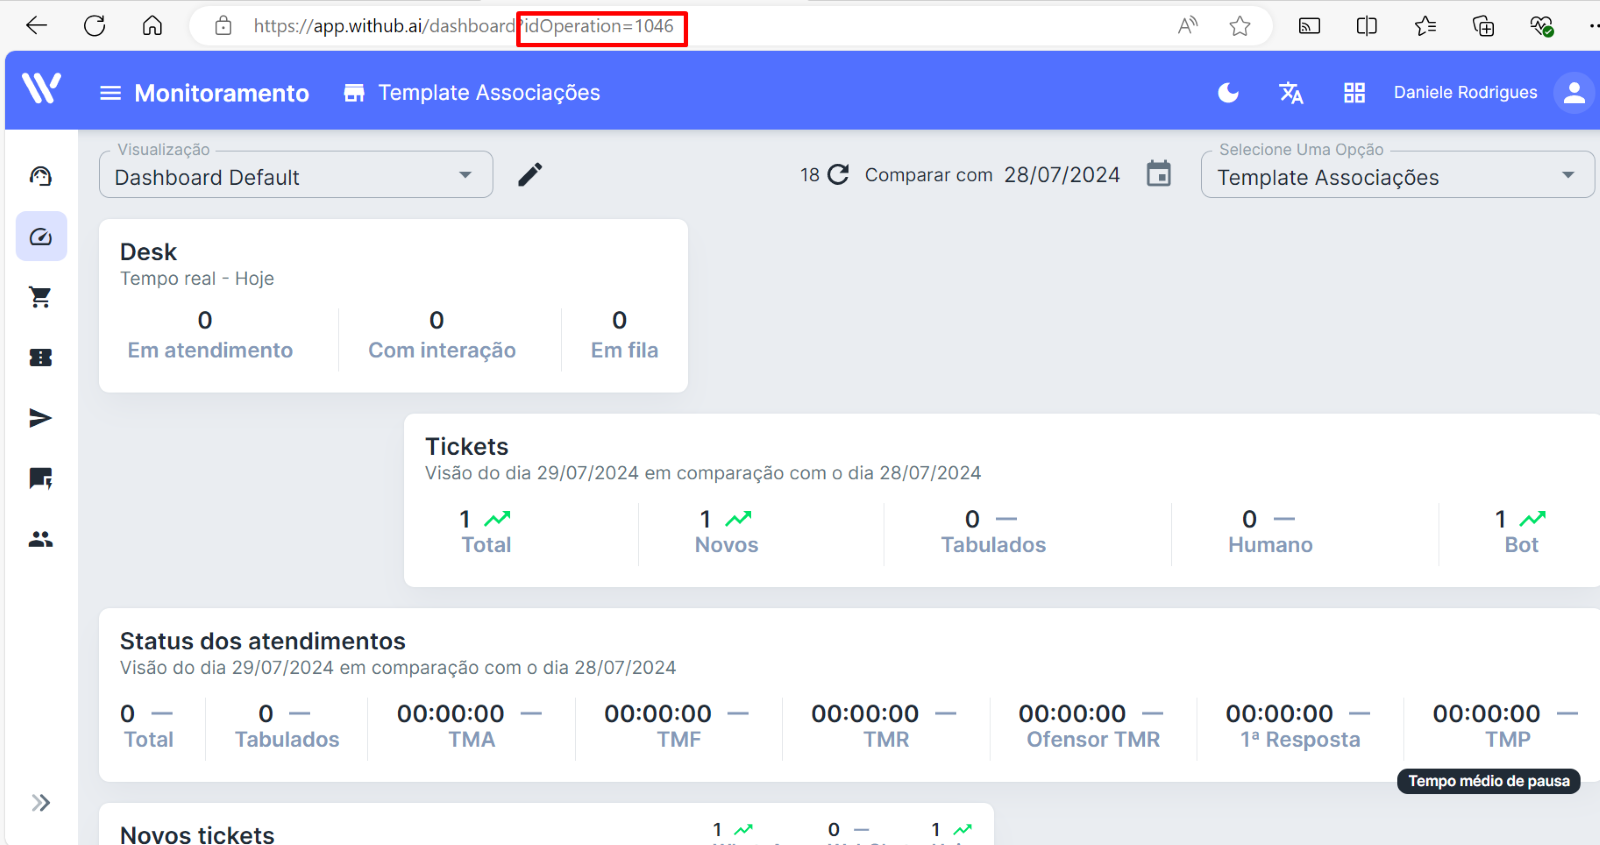Screen dimensions: 1600x845
Task: Expand the sidebar with double chevron
Action: 41,803
